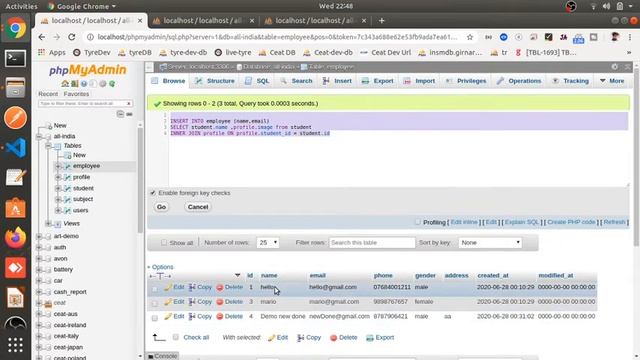The height and width of the screenshot is (360, 640).
Task: Expand the student table node
Action: click(58, 188)
